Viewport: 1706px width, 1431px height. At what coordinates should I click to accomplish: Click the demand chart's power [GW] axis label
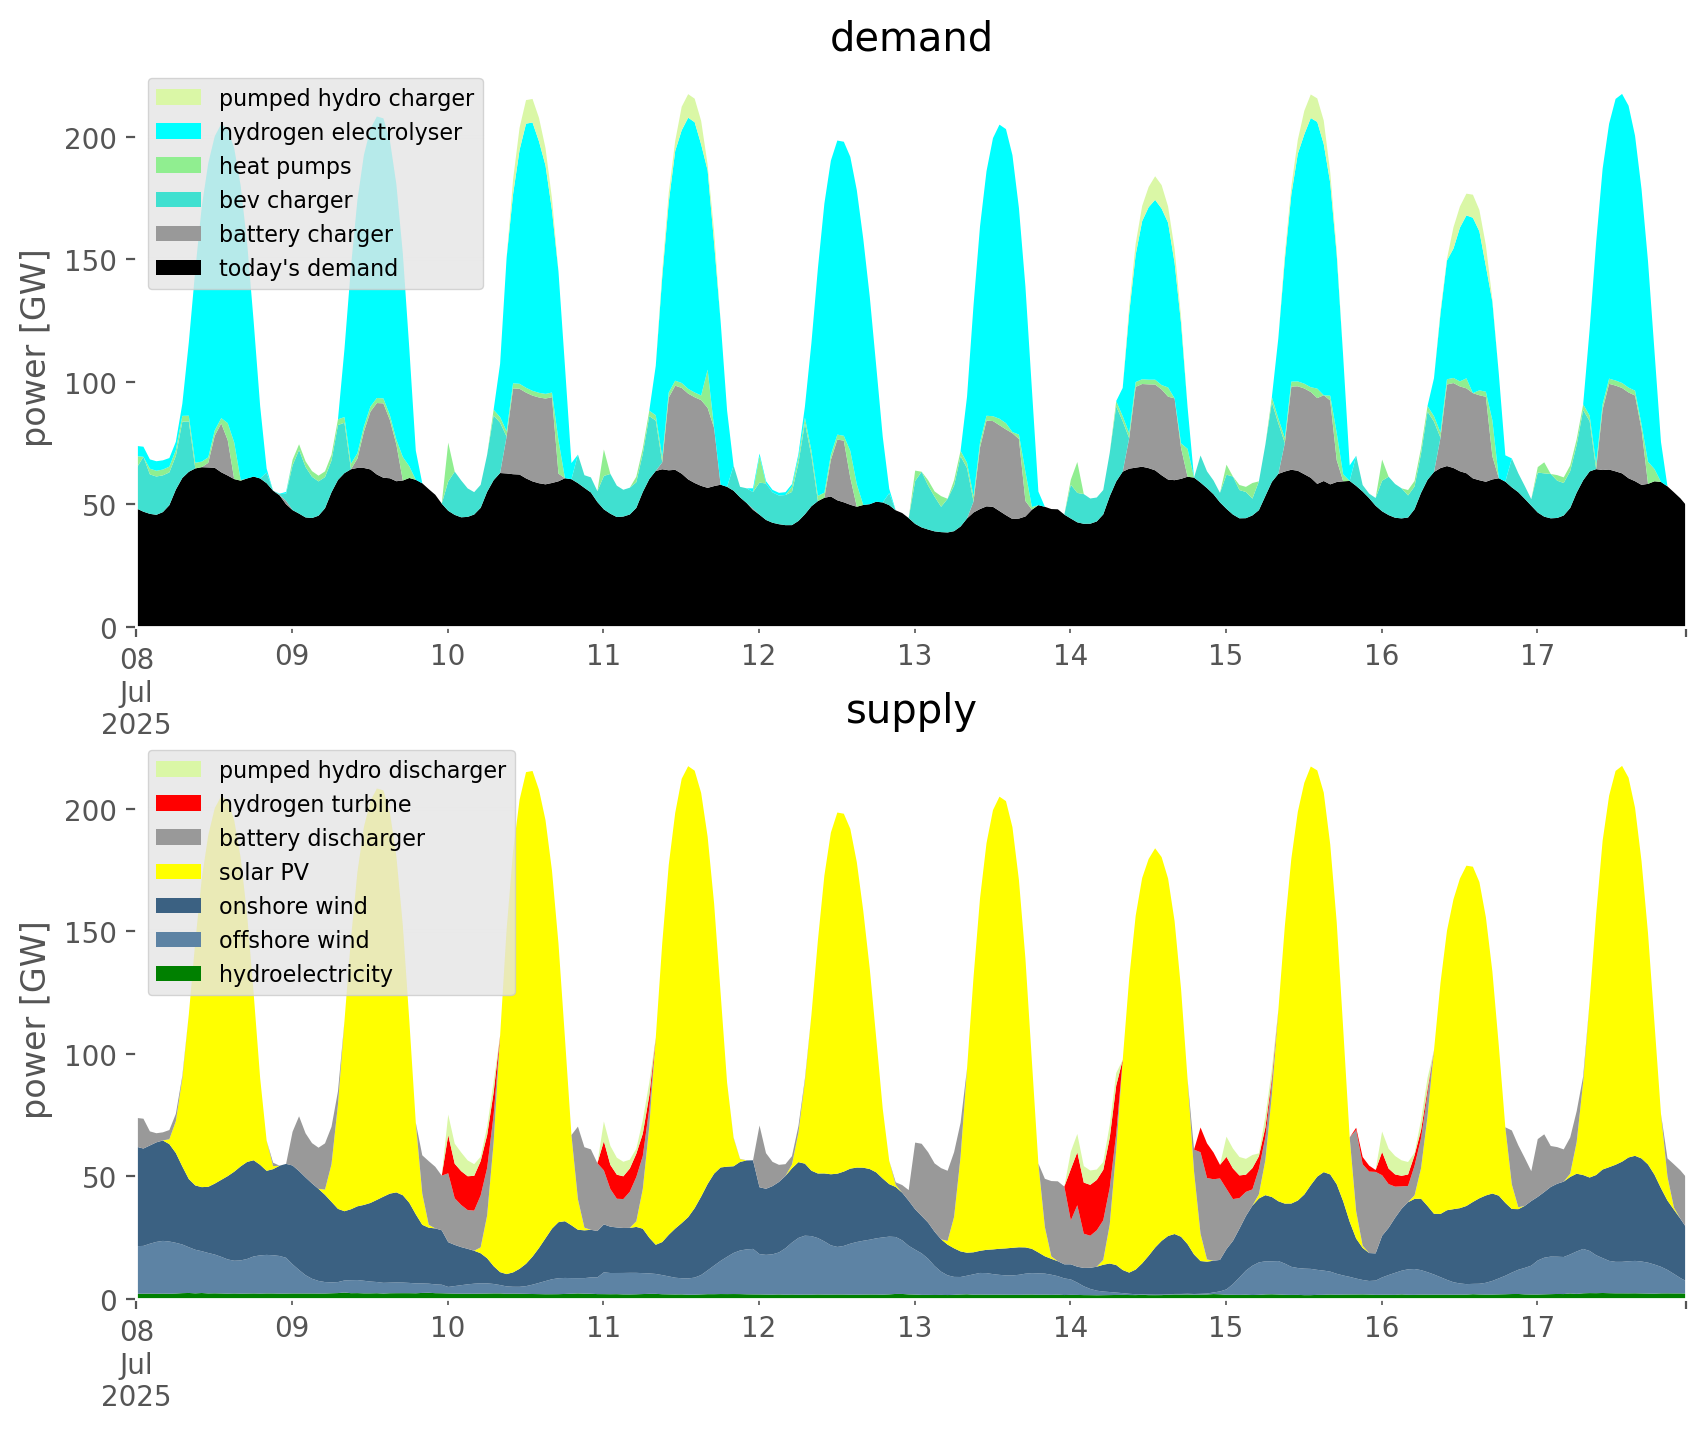tap(35, 348)
